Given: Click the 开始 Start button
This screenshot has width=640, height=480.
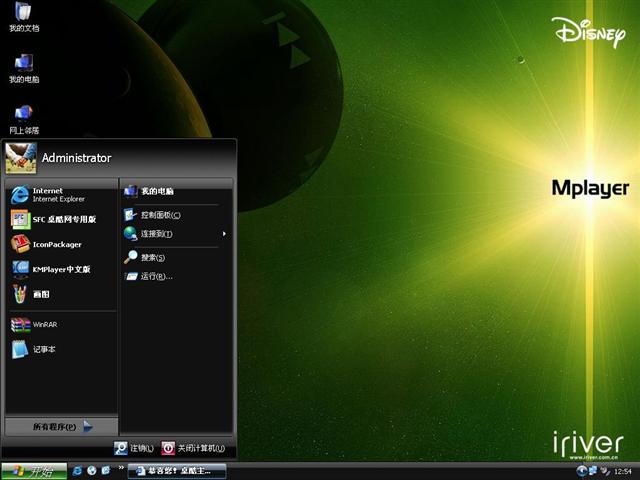Looking at the screenshot, I should coord(34,471).
